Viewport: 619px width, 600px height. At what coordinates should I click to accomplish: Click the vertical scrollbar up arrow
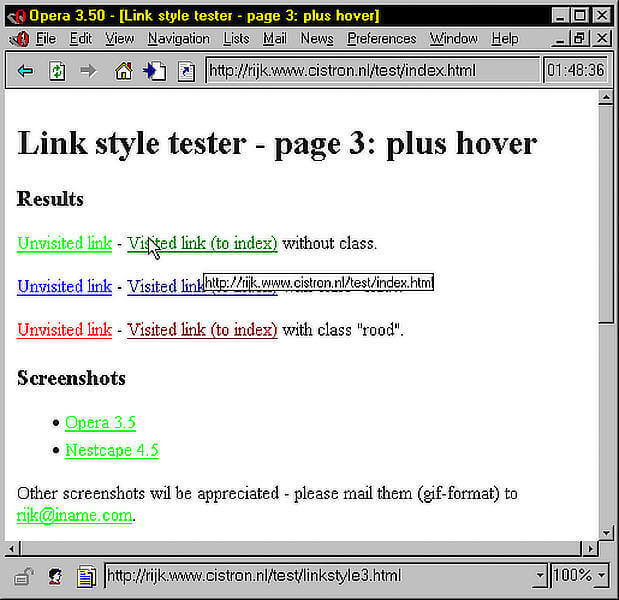(x=606, y=97)
